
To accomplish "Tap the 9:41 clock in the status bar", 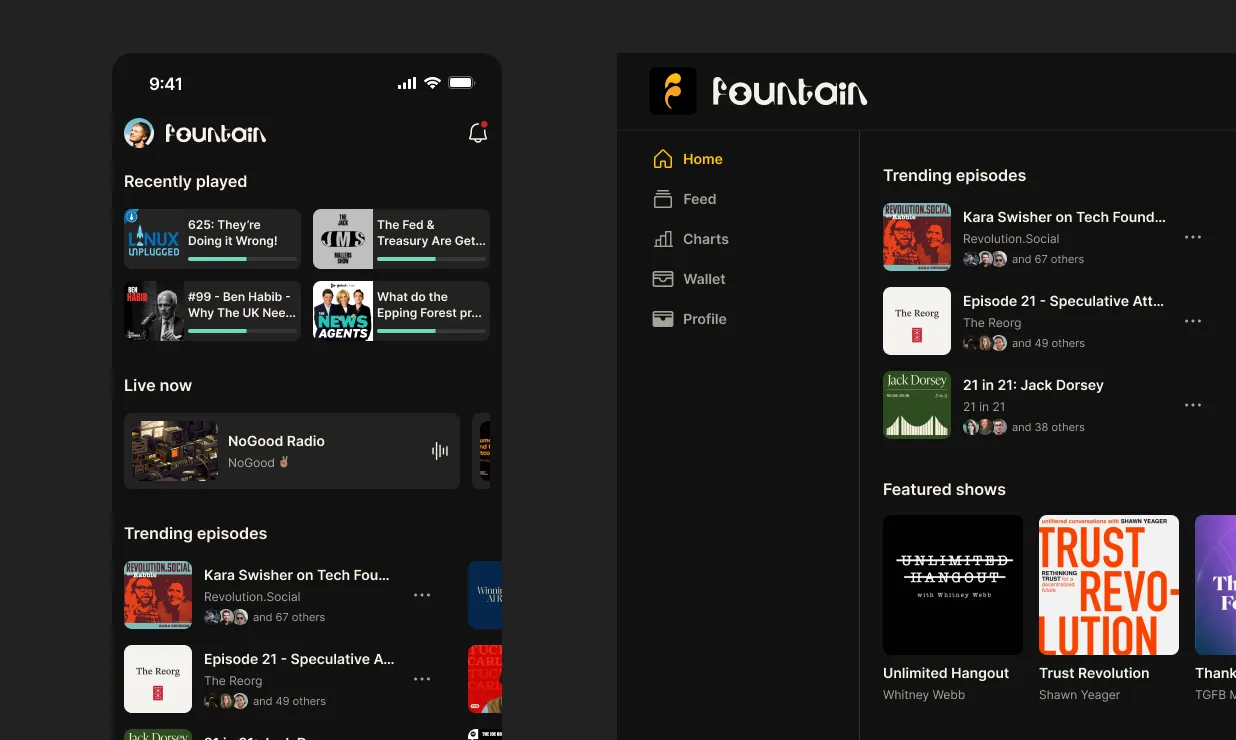I will (x=166, y=84).
